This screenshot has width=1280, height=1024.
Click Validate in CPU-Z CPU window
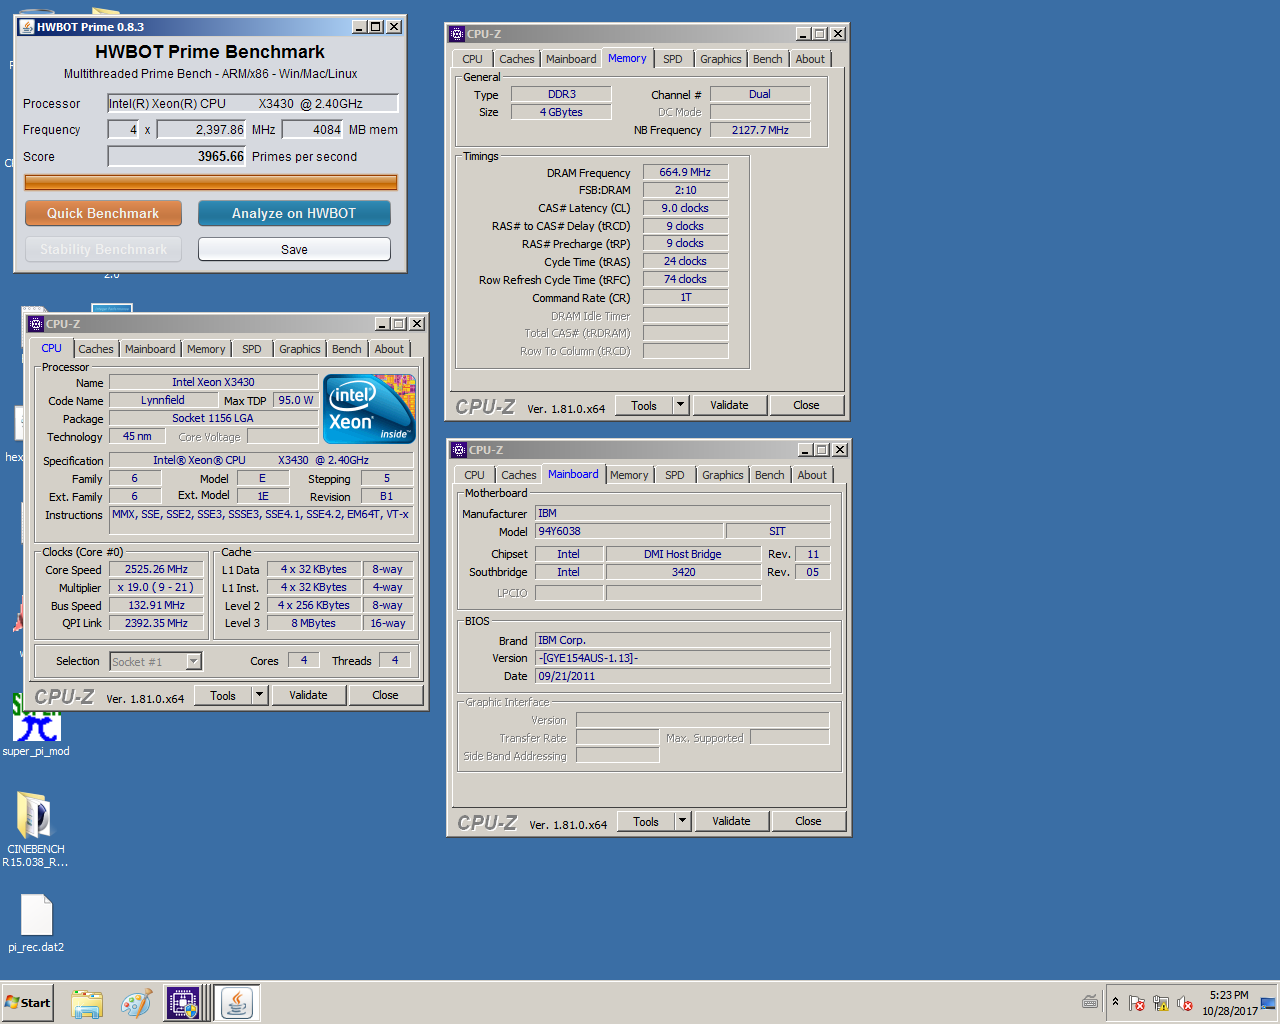pyautogui.click(x=309, y=695)
